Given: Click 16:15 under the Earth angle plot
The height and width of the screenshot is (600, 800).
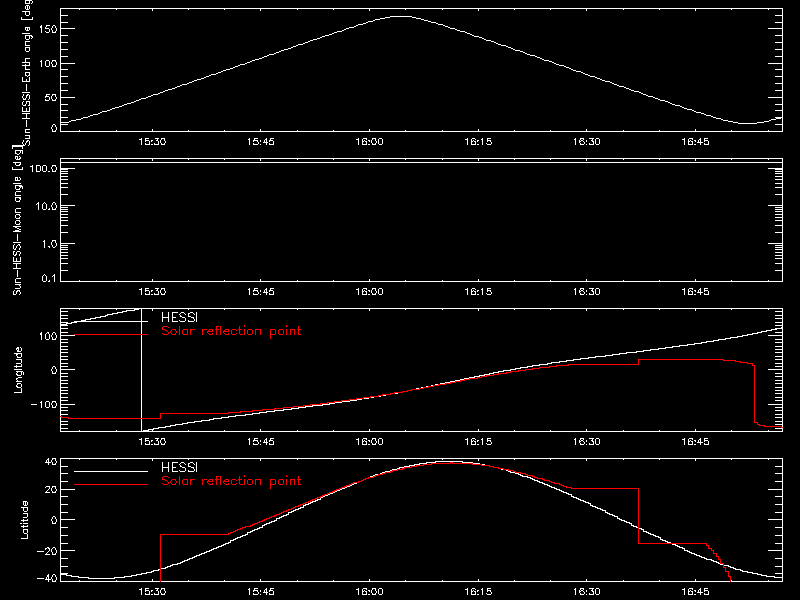Looking at the screenshot, I should pyautogui.click(x=478, y=141).
